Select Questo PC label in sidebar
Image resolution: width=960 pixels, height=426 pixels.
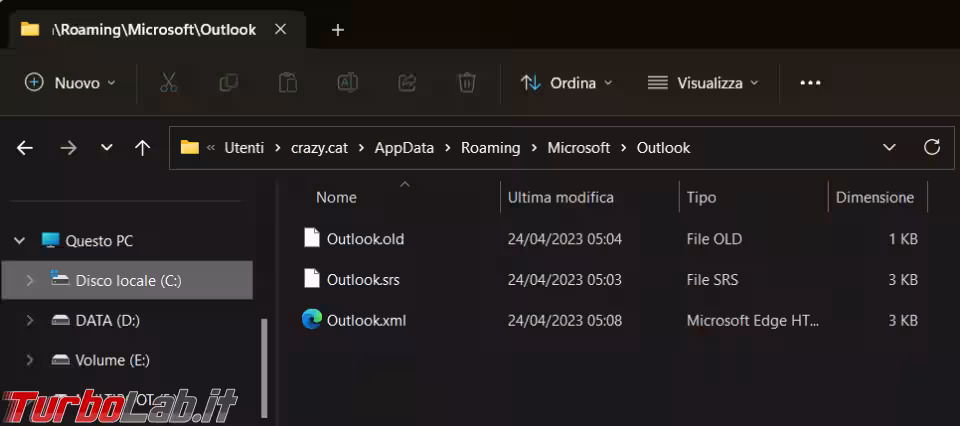coord(99,241)
